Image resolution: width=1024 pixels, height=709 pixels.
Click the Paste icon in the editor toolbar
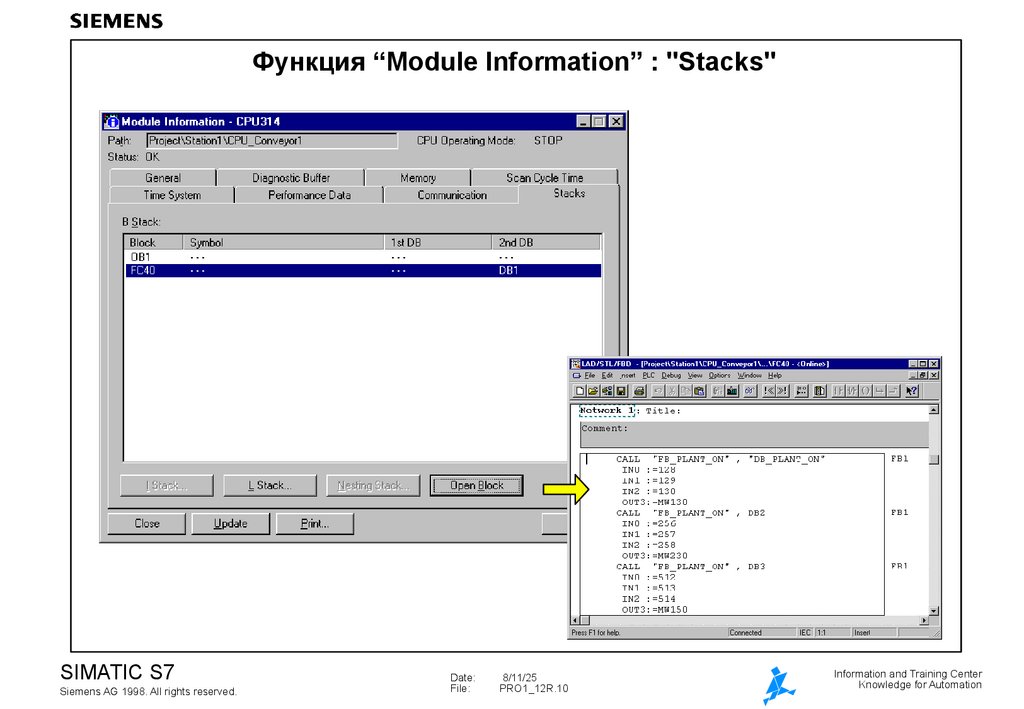699,390
